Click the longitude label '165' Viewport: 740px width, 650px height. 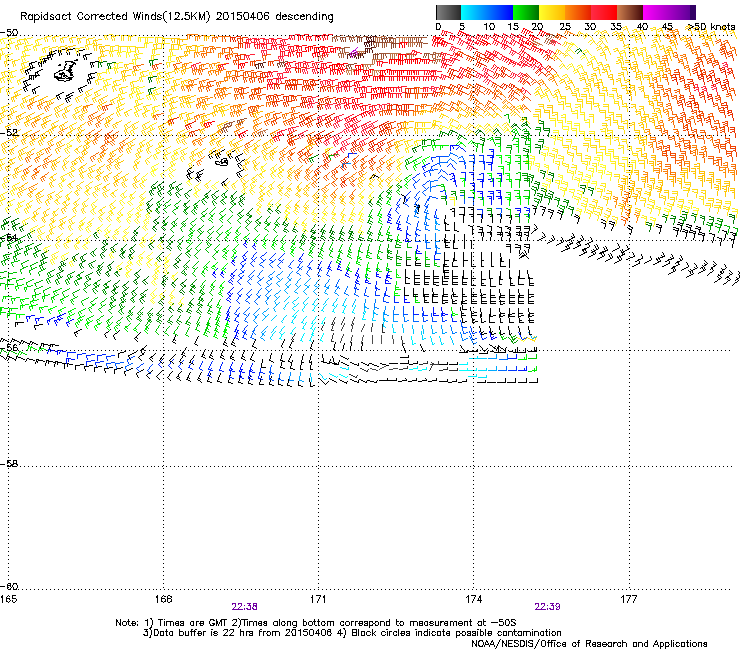(8, 599)
